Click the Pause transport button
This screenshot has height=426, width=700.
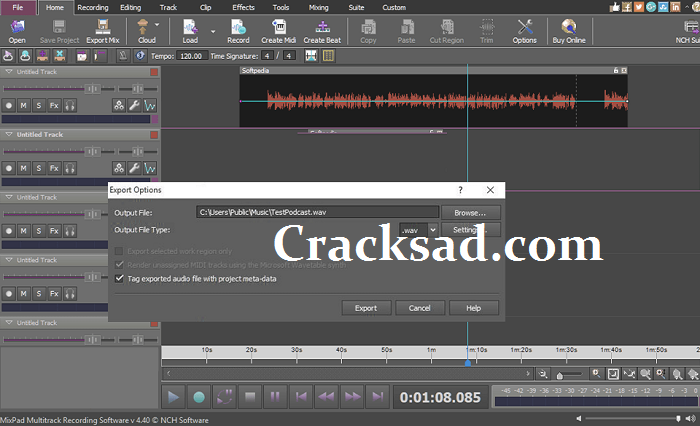(x=275, y=397)
